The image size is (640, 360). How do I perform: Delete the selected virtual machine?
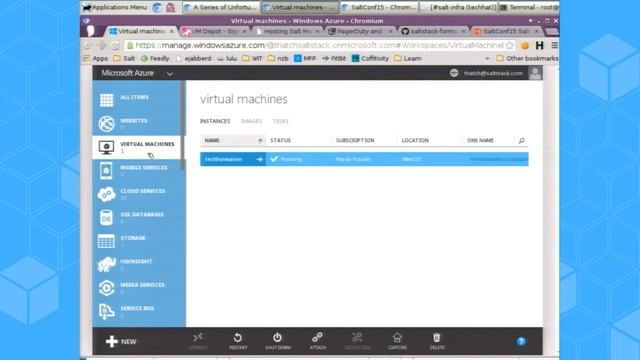[437, 341]
